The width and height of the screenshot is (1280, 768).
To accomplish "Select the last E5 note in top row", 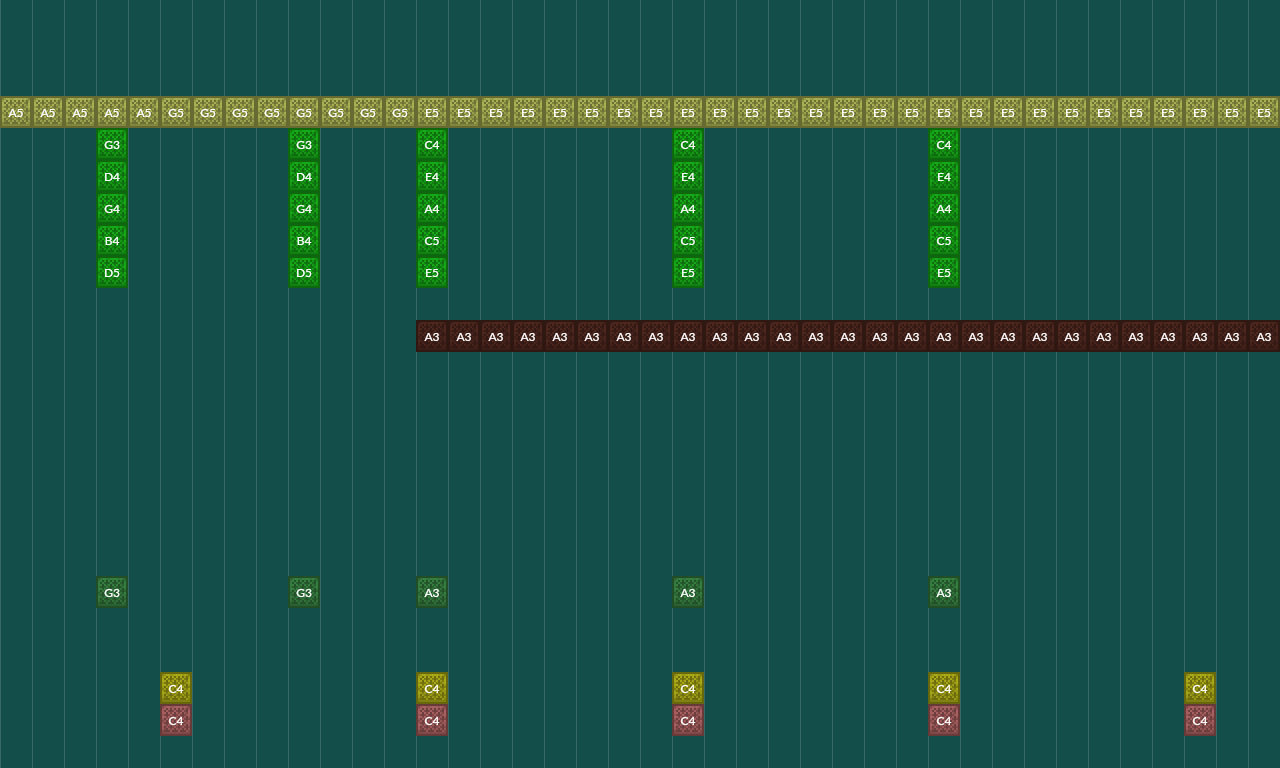I will [x=1264, y=113].
